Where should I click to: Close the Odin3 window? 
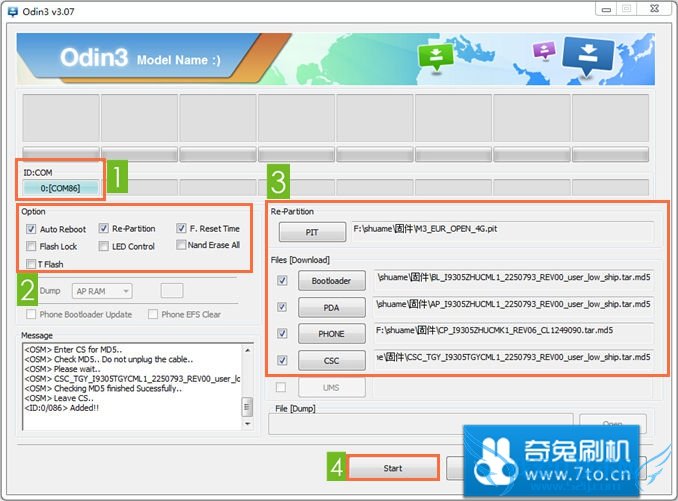point(655,9)
